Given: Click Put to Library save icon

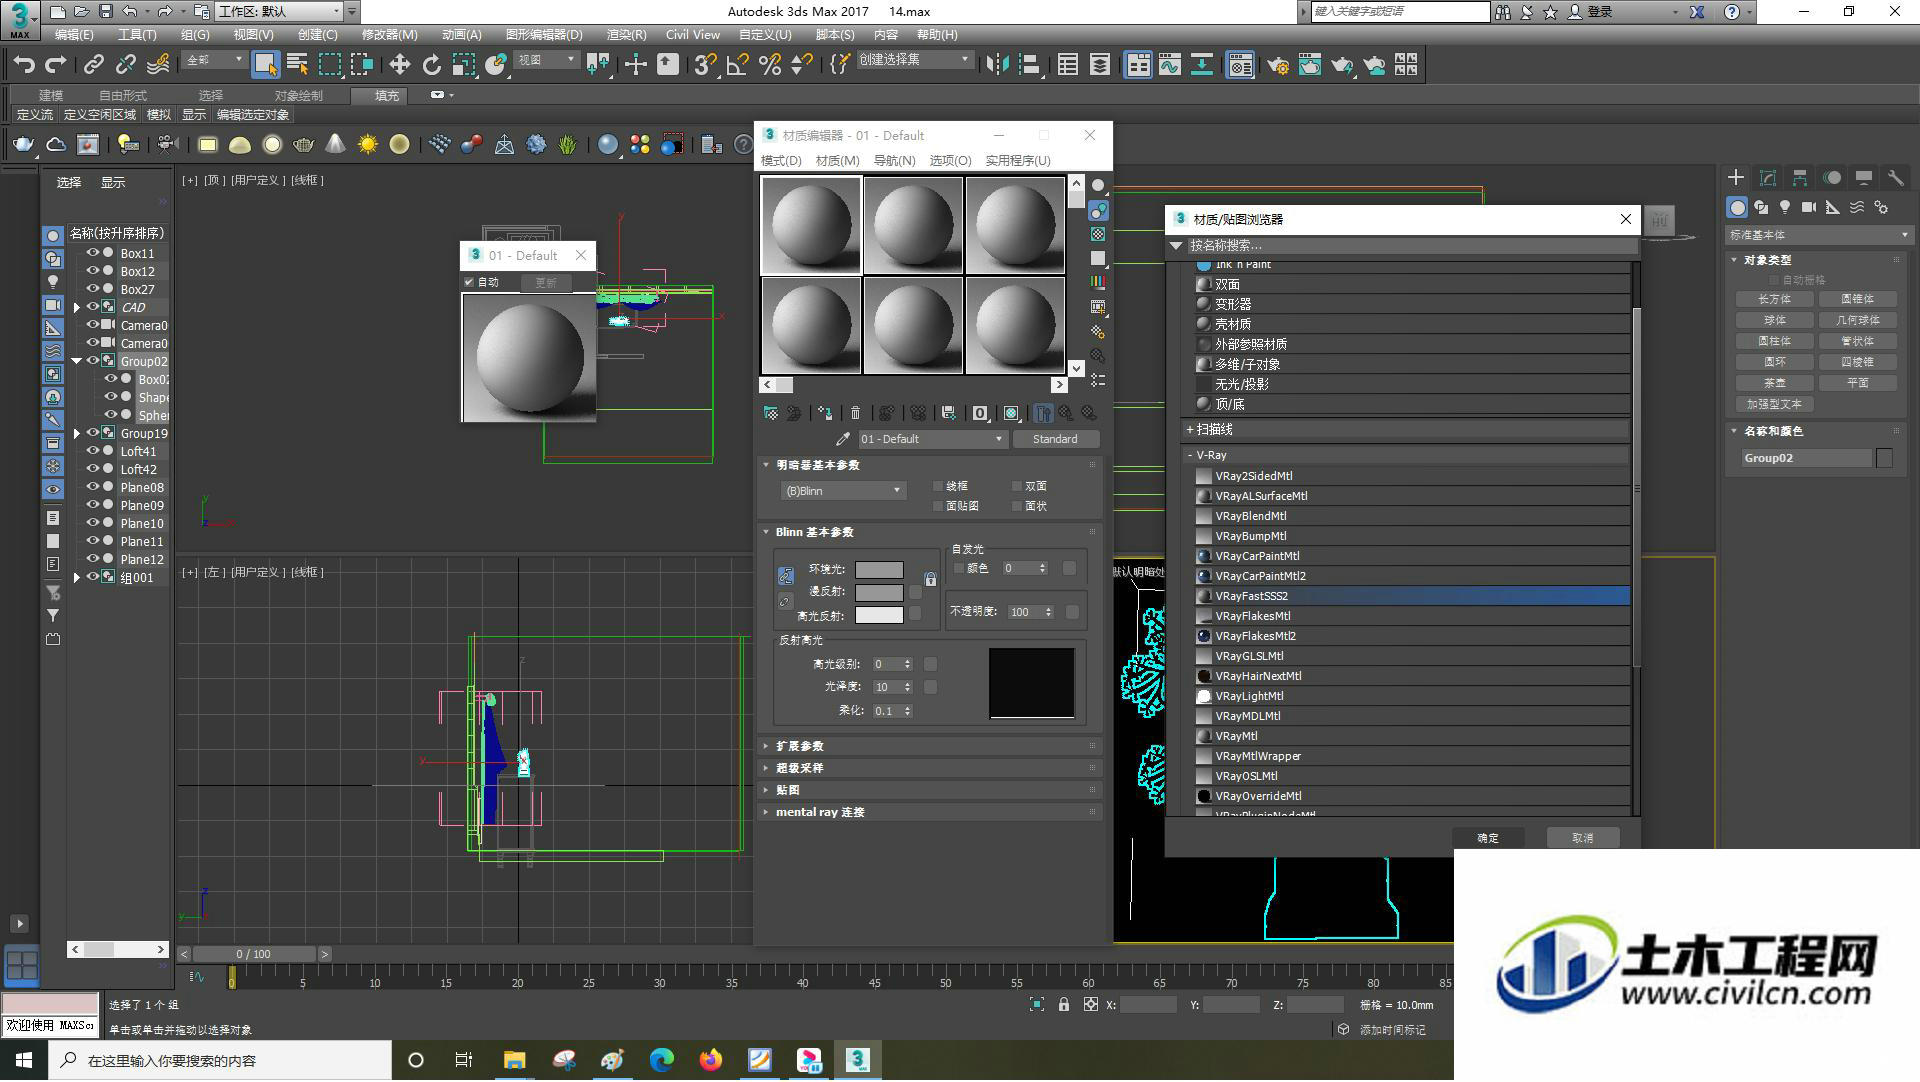Looking at the screenshot, I should (949, 413).
